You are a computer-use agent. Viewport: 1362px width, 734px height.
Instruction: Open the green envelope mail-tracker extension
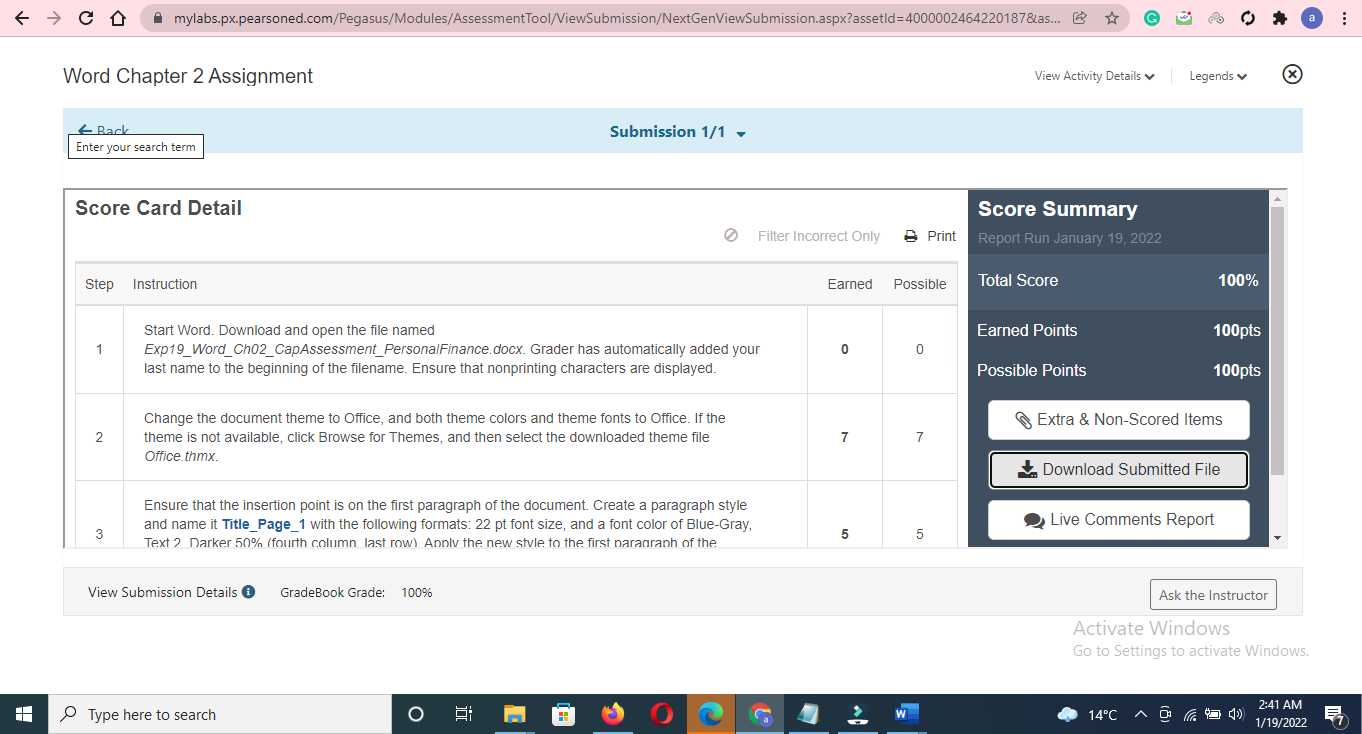click(1184, 18)
